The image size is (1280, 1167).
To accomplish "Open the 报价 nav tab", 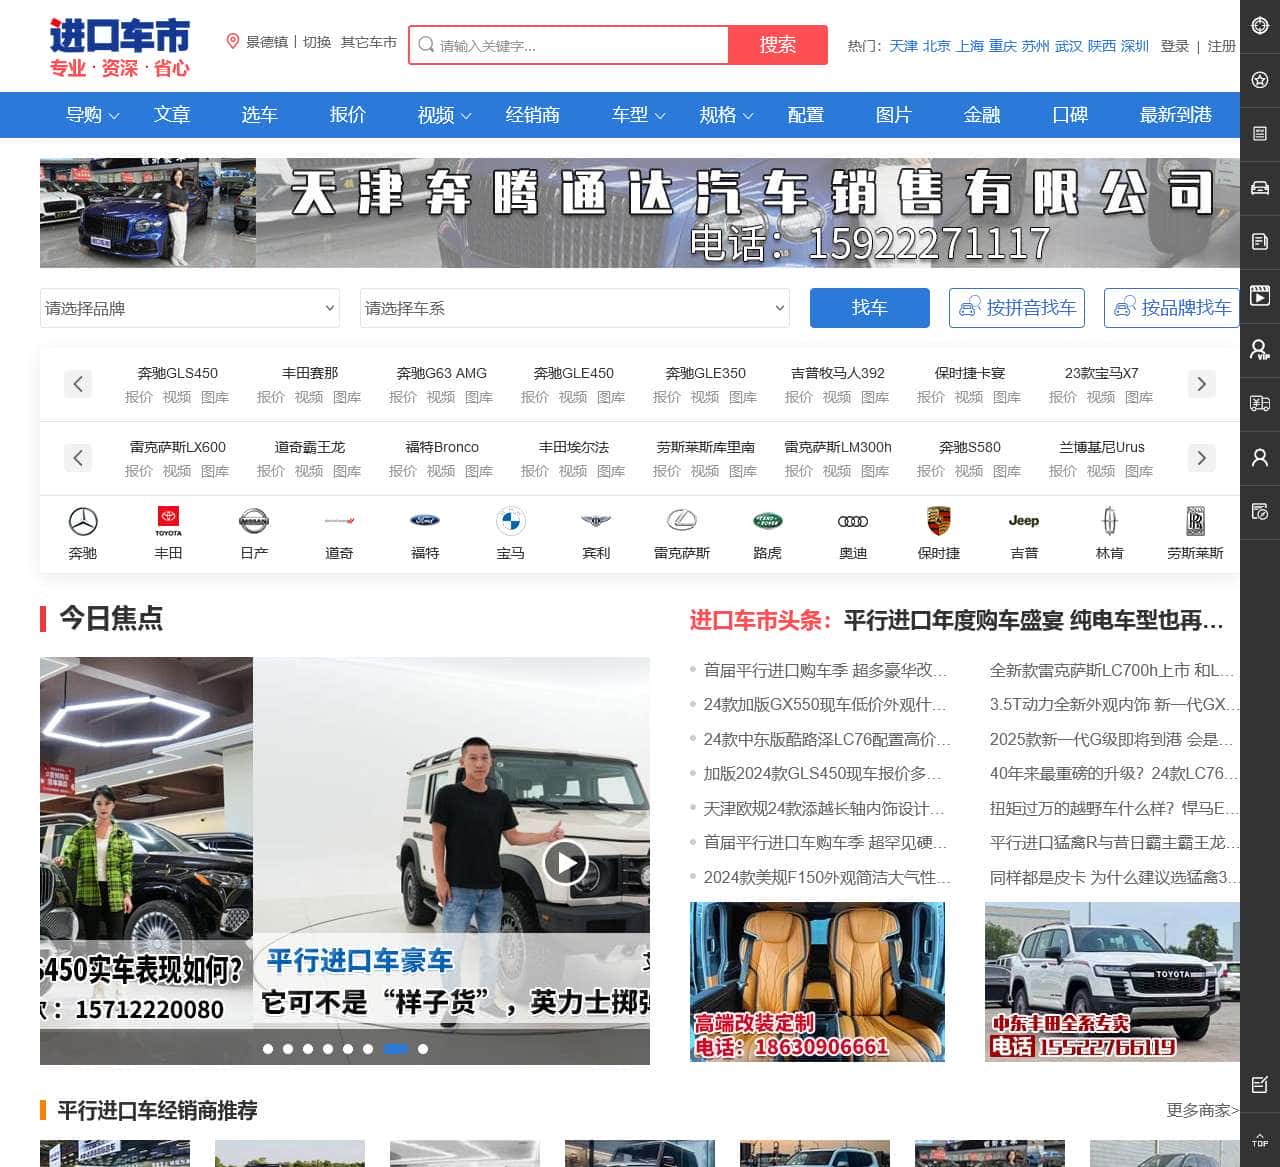I will 348,115.
